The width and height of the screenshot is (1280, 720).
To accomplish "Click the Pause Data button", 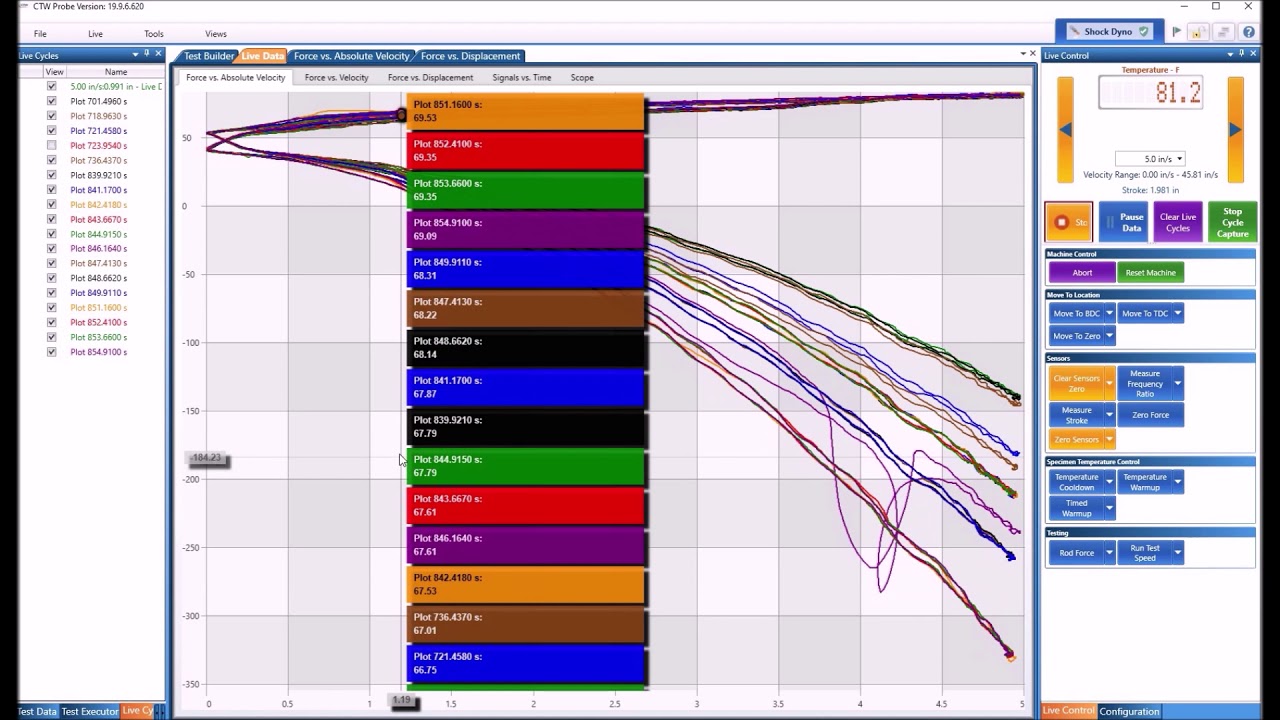I will 1131,222.
